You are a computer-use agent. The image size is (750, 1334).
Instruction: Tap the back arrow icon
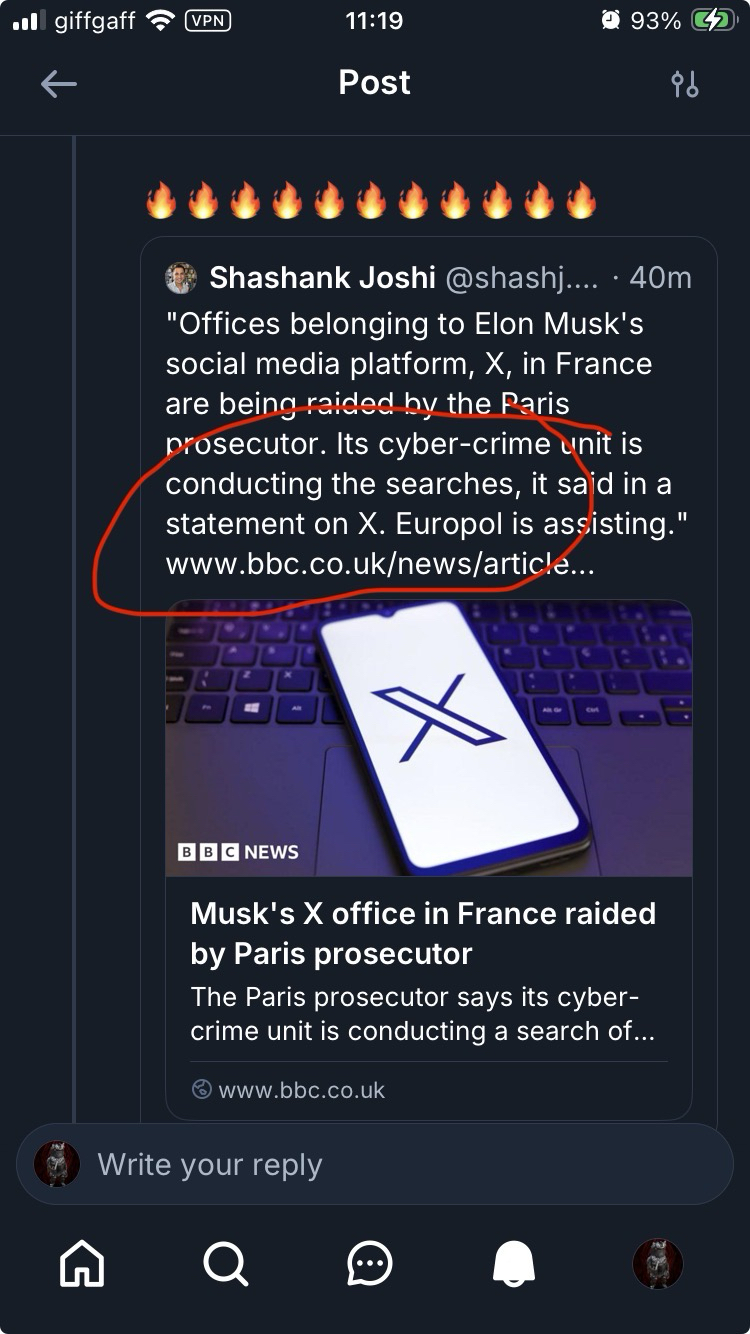[x=59, y=84]
